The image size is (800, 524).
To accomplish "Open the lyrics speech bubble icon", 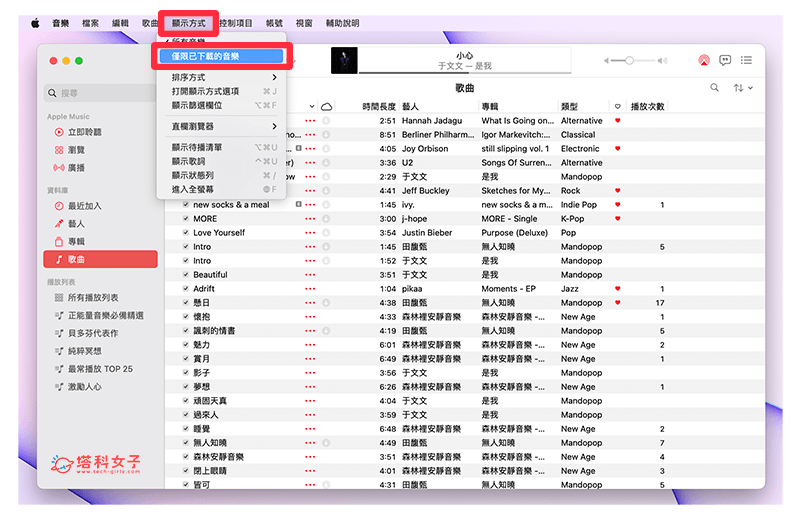I will coord(725,60).
